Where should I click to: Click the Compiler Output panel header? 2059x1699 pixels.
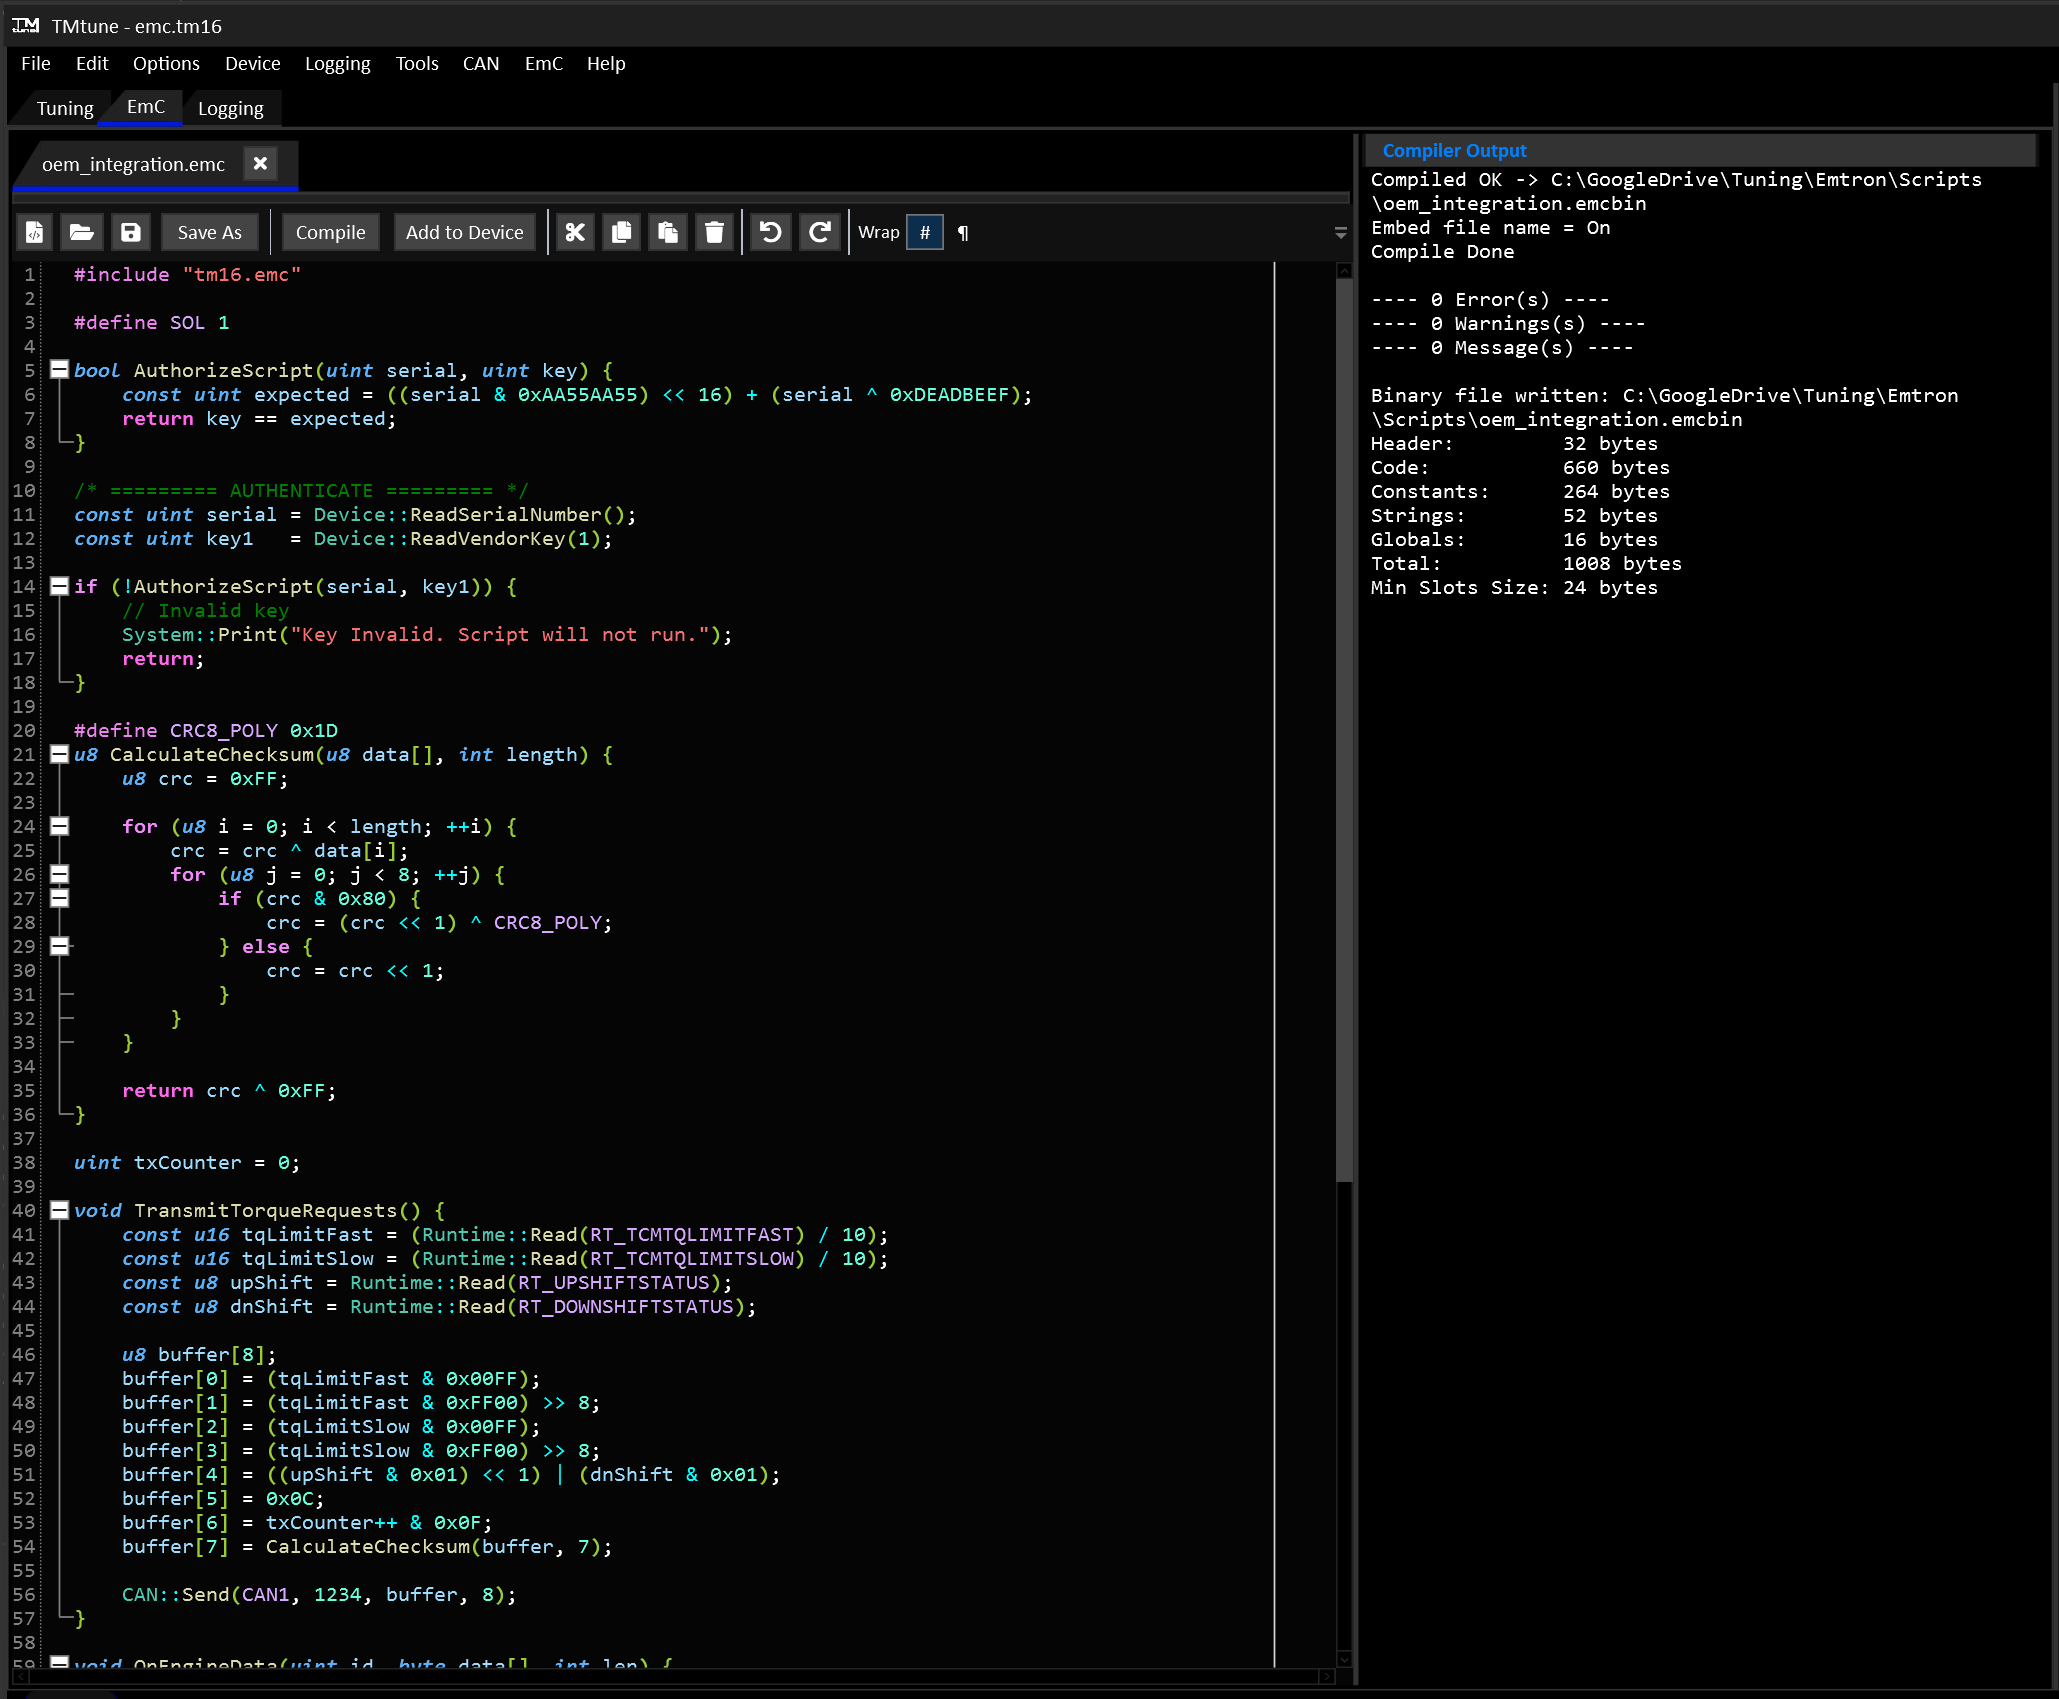pyautogui.click(x=1700, y=150)
